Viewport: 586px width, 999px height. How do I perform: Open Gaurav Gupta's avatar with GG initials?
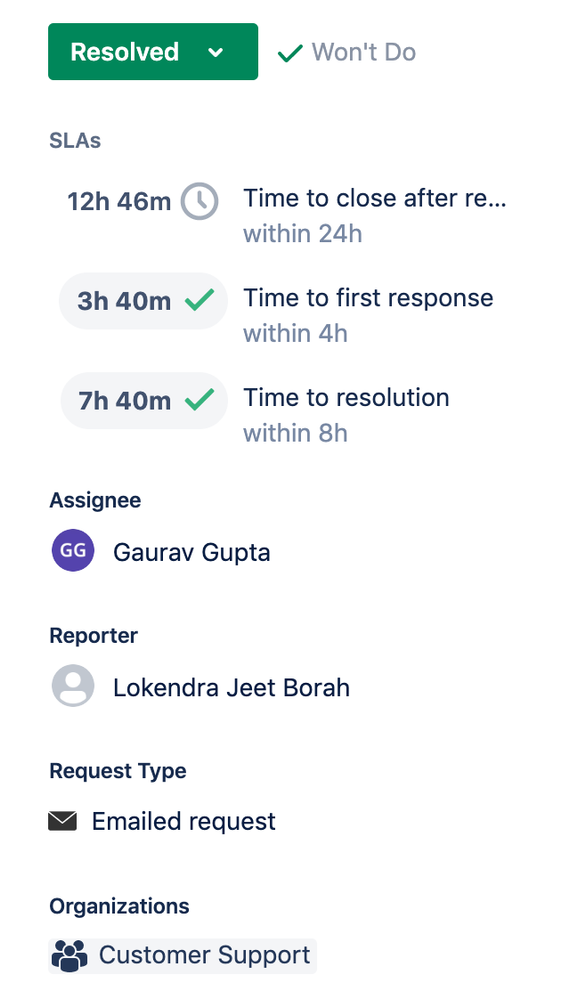click(x=72, y=551)
